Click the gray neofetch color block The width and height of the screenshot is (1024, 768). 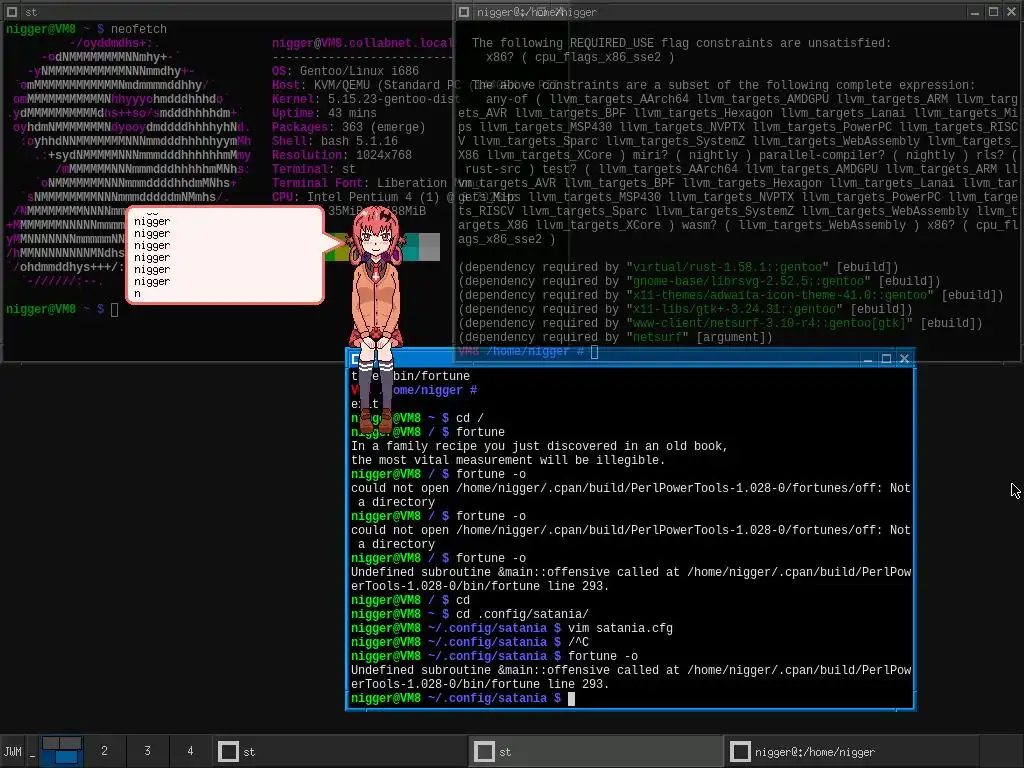point(429,247)
